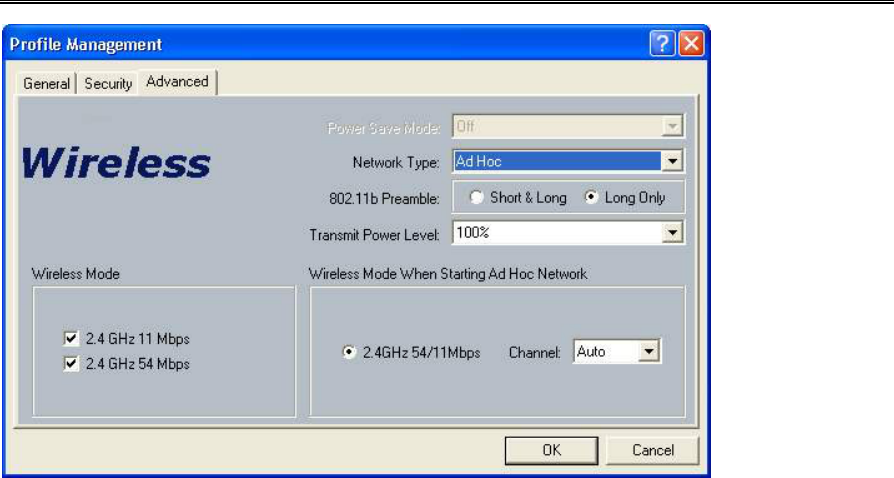Expand the Transmit Power Level dropdown arrow
The image size is (894, 478).
(672, 233)
